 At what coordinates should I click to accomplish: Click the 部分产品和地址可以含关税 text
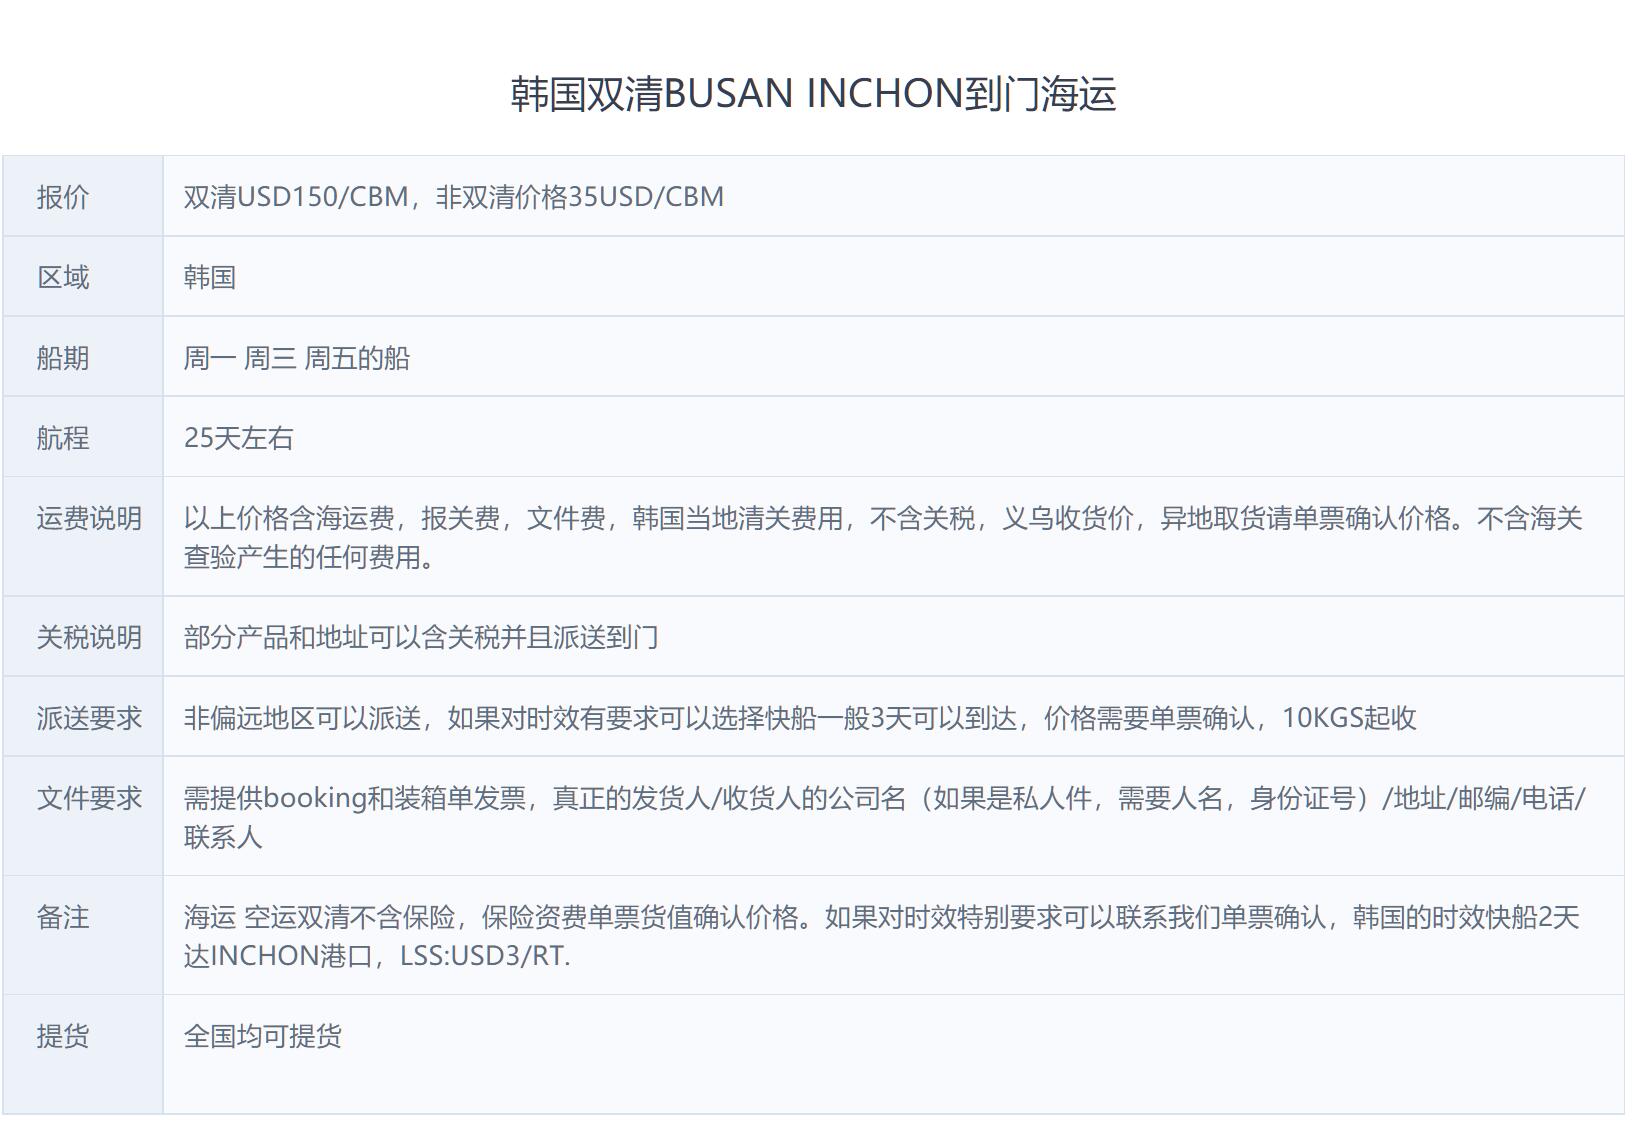[x=421, y=637]
